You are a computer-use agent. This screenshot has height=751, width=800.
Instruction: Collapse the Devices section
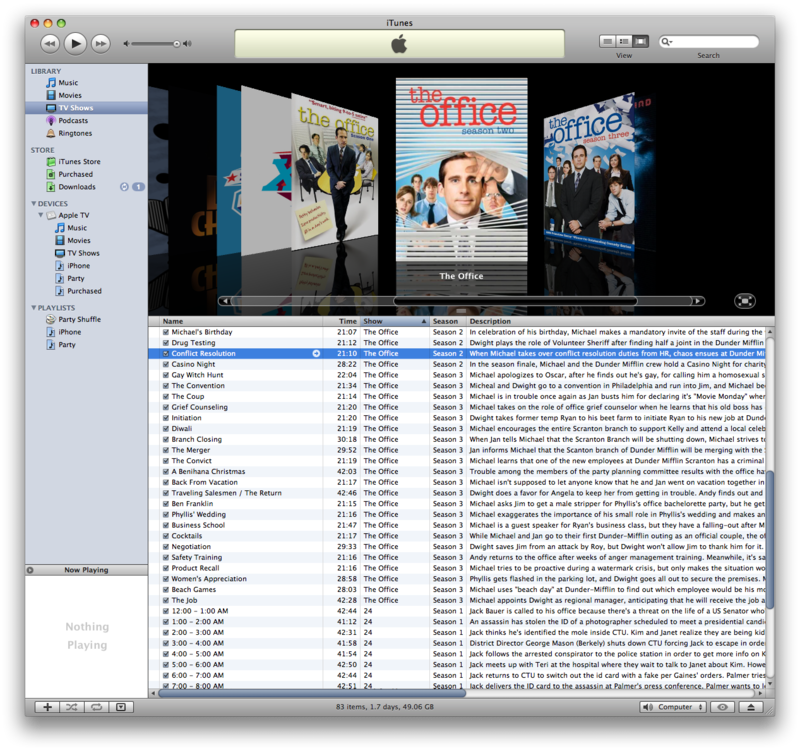pos(34,204)
